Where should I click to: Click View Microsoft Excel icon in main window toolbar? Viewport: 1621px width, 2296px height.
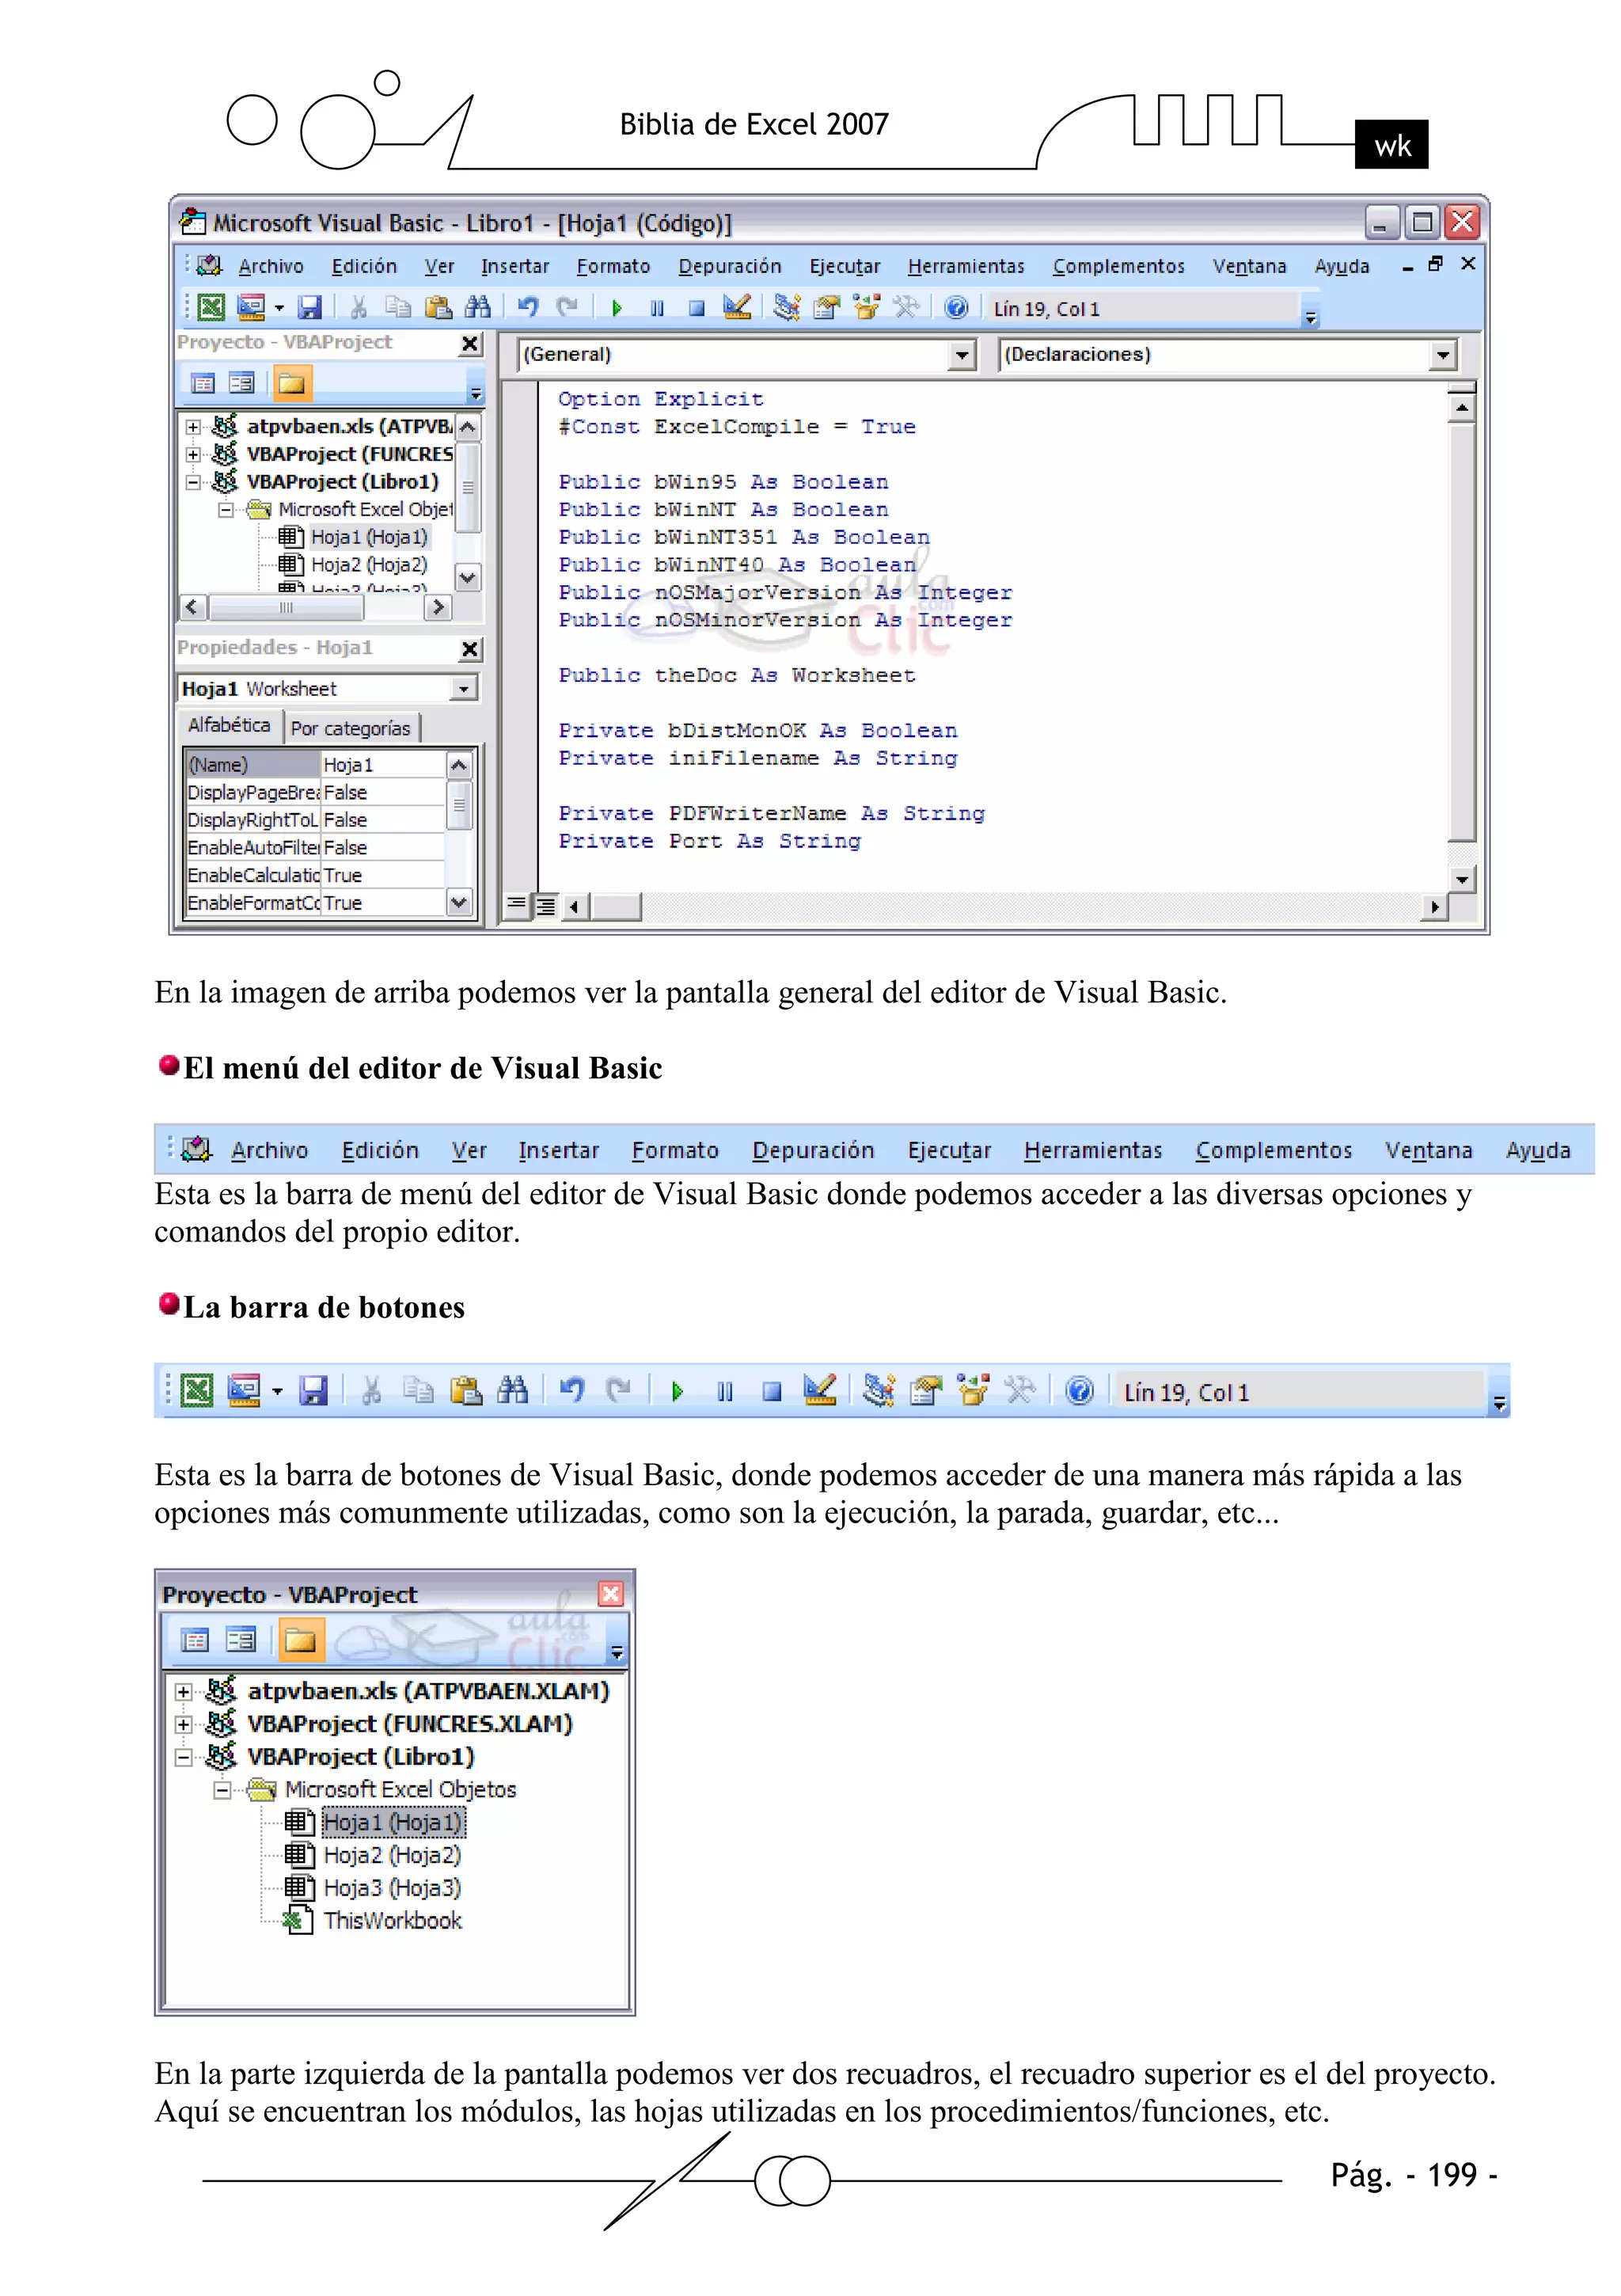[210, 308]
